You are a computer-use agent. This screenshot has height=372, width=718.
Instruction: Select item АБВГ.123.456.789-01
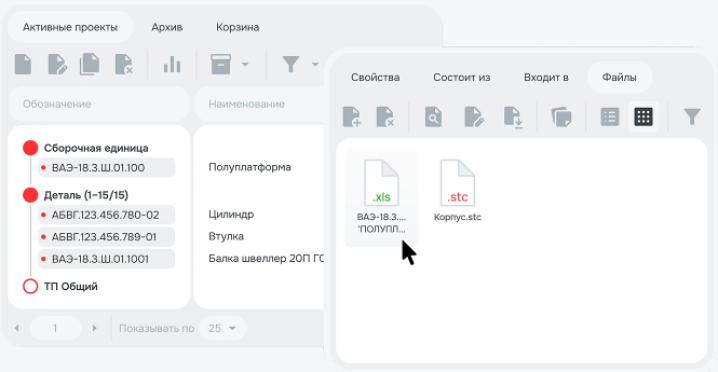pos(106,237)
